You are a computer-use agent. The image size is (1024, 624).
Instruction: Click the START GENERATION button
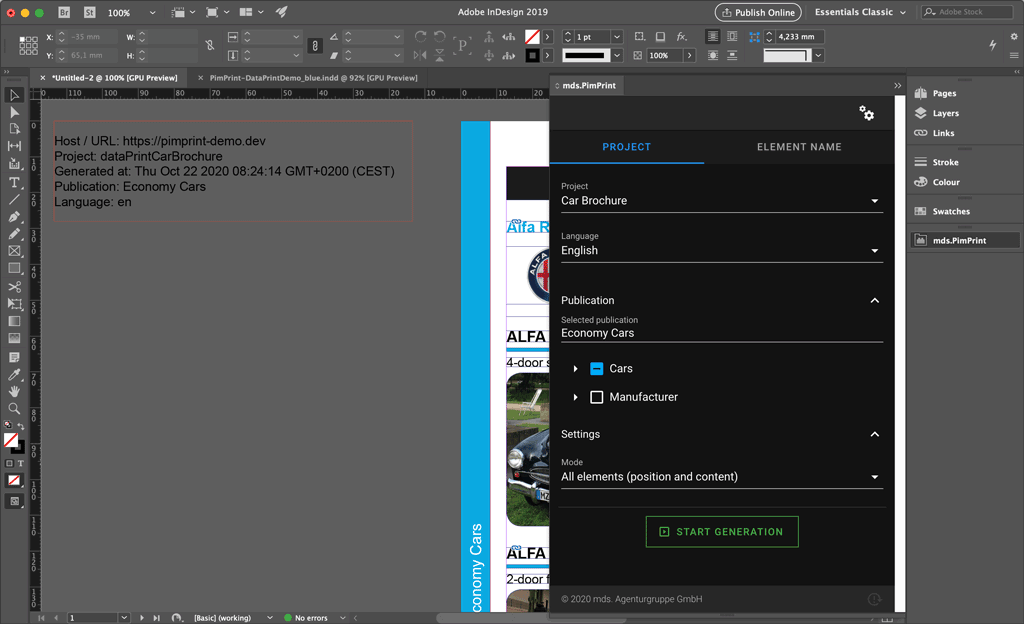click(x=722, y=532)
